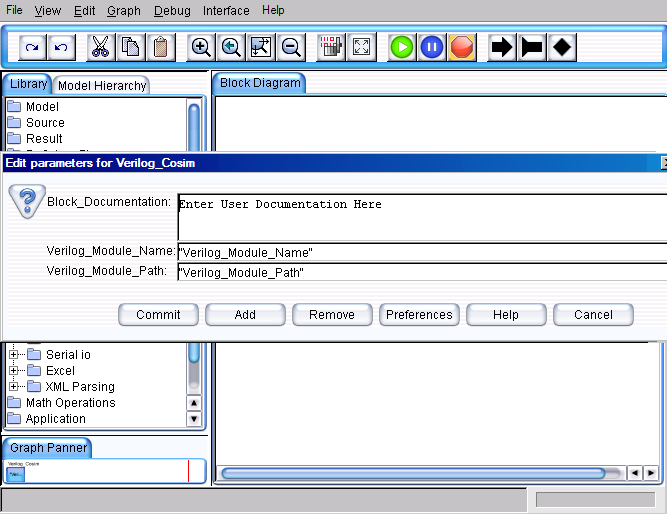Screen dimensions: 667x514
Task: Click the Block_Documentation text area
Action: (422, 217)
